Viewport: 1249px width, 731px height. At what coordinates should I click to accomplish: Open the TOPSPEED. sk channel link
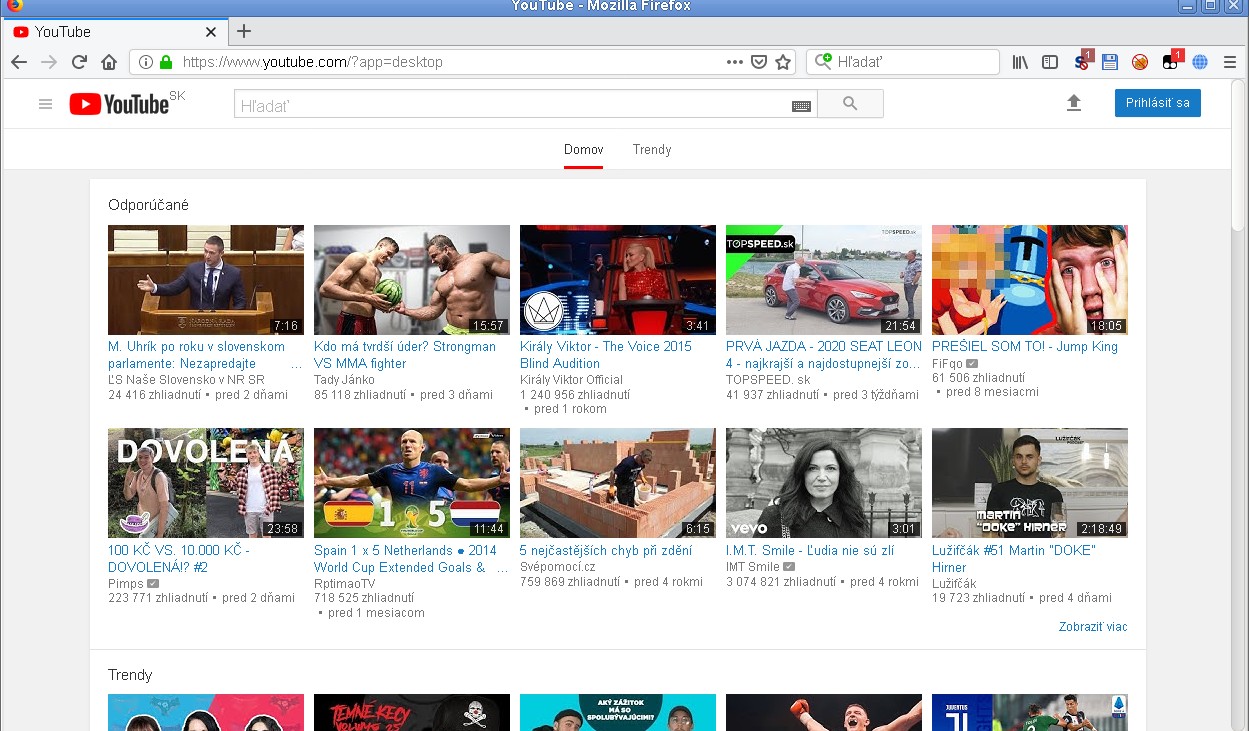[768, 380]
